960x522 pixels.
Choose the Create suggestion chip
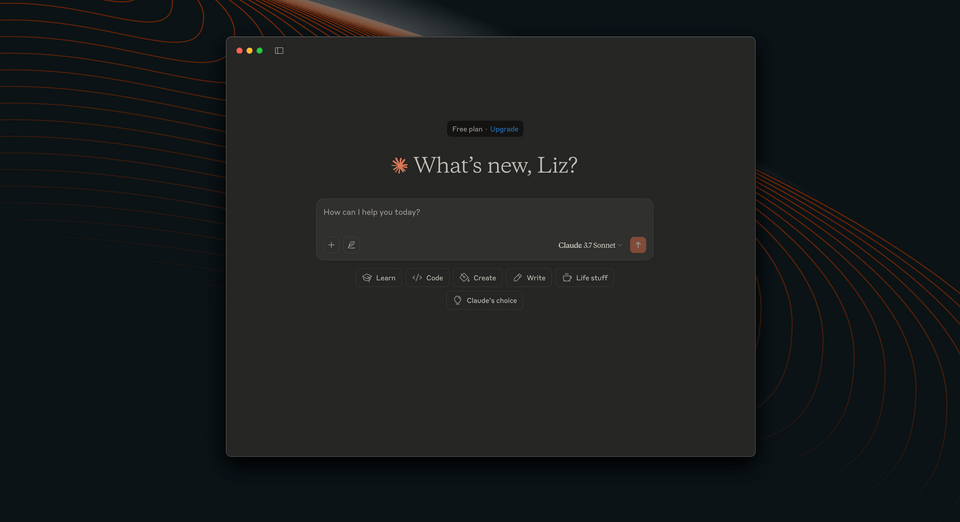point(478,278)
